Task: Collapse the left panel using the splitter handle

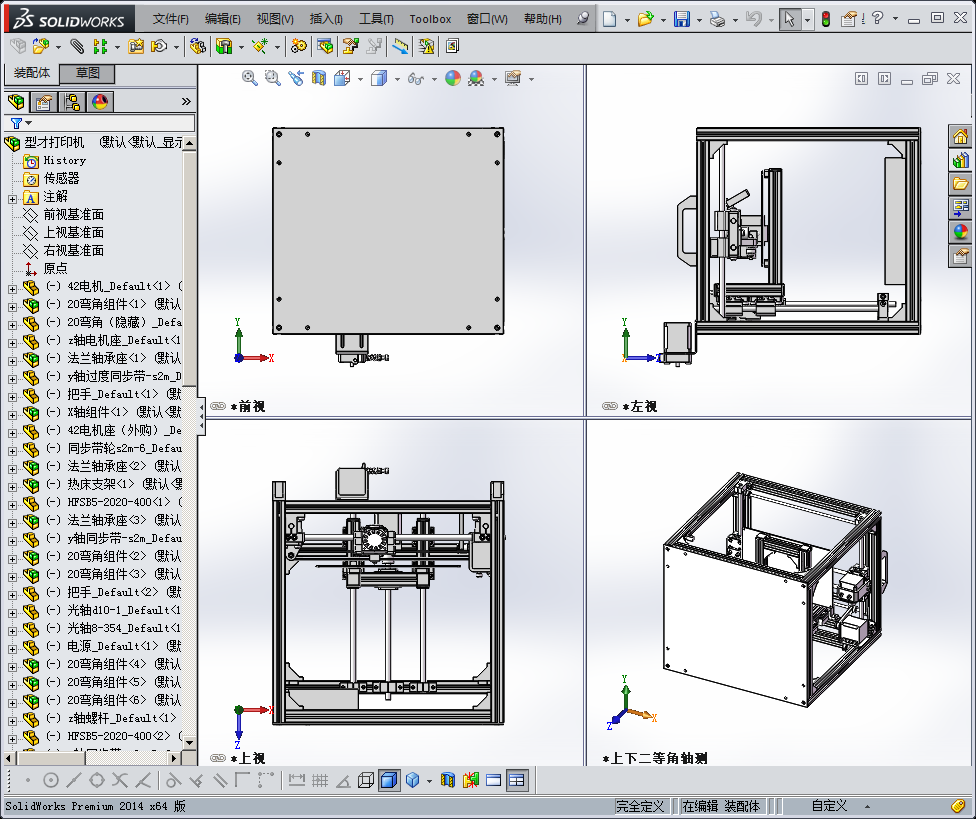Action: pyautogui.click(x=201, y=416)
